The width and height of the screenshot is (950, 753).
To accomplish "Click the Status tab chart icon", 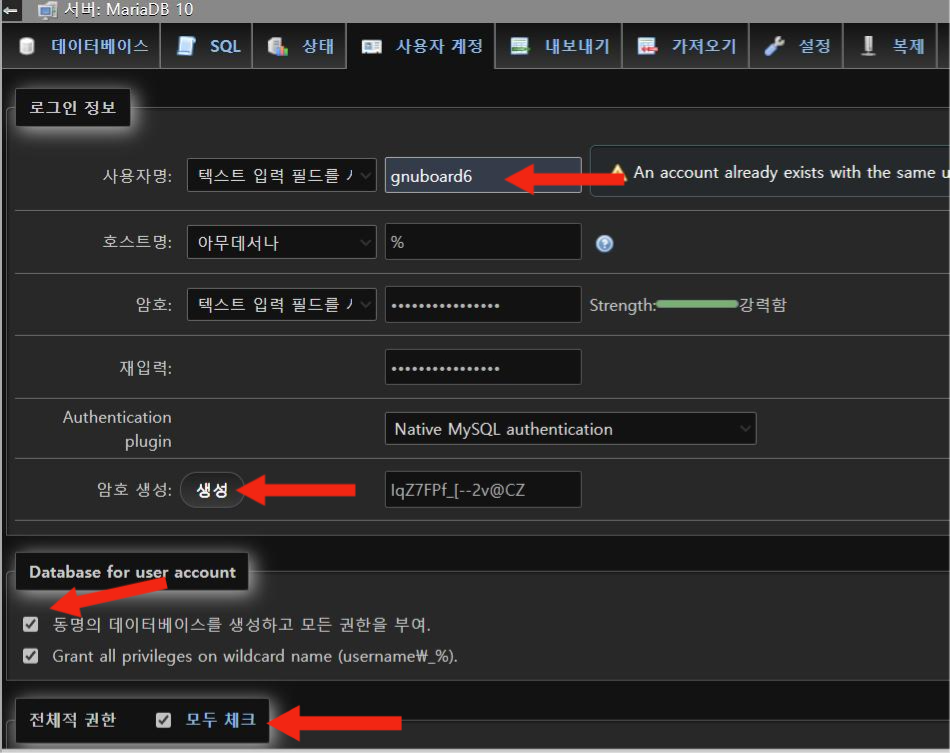I will (x=277, y=47).
